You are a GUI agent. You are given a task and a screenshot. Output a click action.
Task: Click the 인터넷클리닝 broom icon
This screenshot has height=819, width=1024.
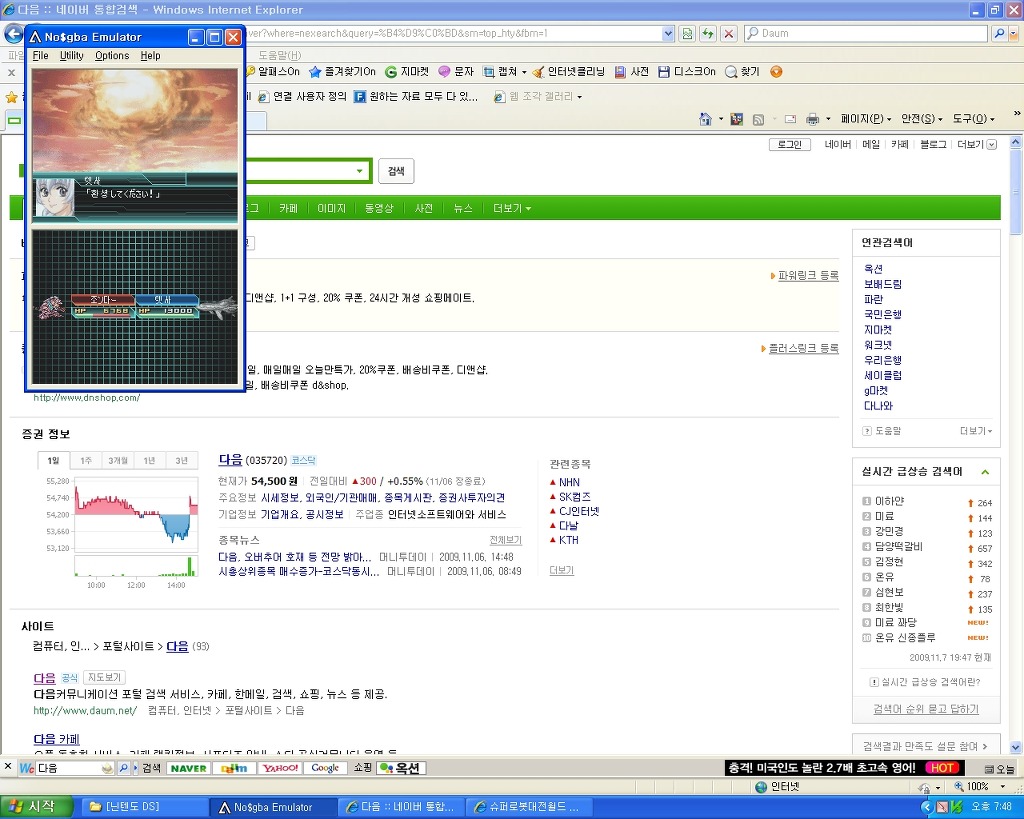coord(538,72)
